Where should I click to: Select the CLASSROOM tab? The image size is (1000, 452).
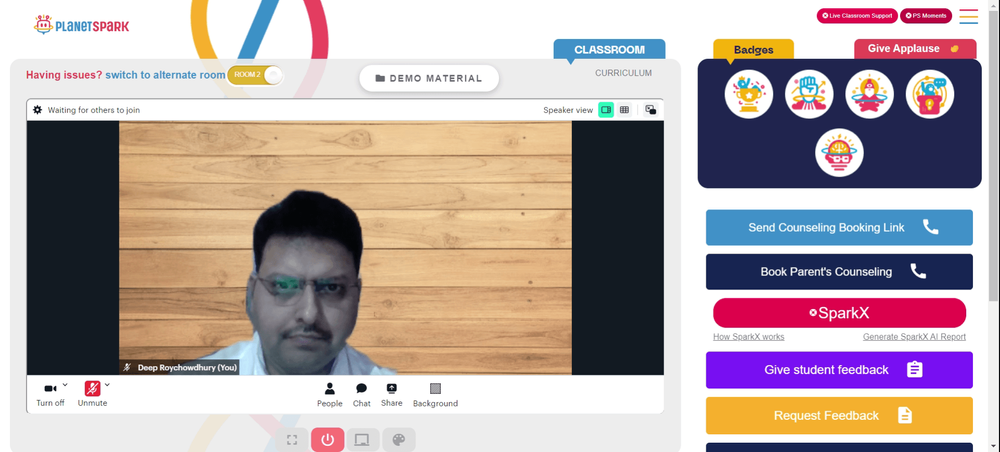609,50
